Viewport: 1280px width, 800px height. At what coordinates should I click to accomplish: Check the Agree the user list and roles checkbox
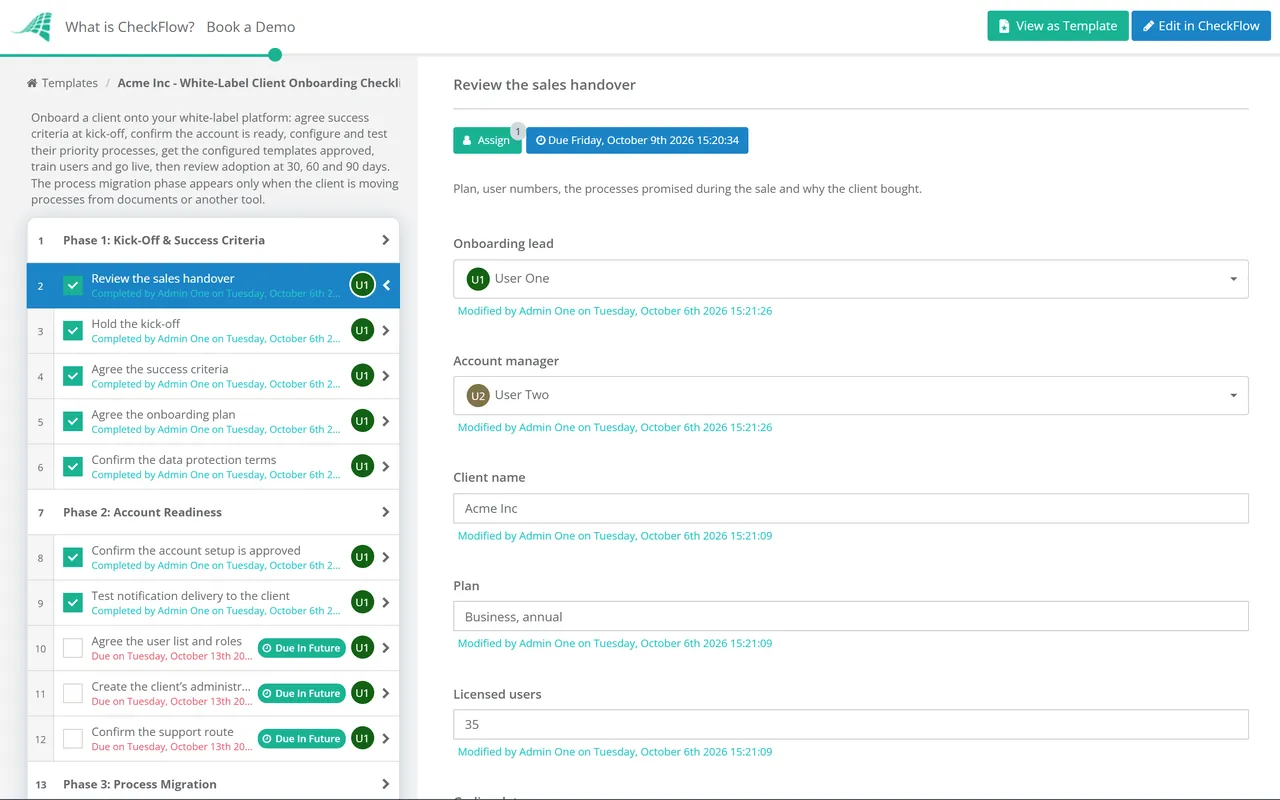click(x=73, y=648)
